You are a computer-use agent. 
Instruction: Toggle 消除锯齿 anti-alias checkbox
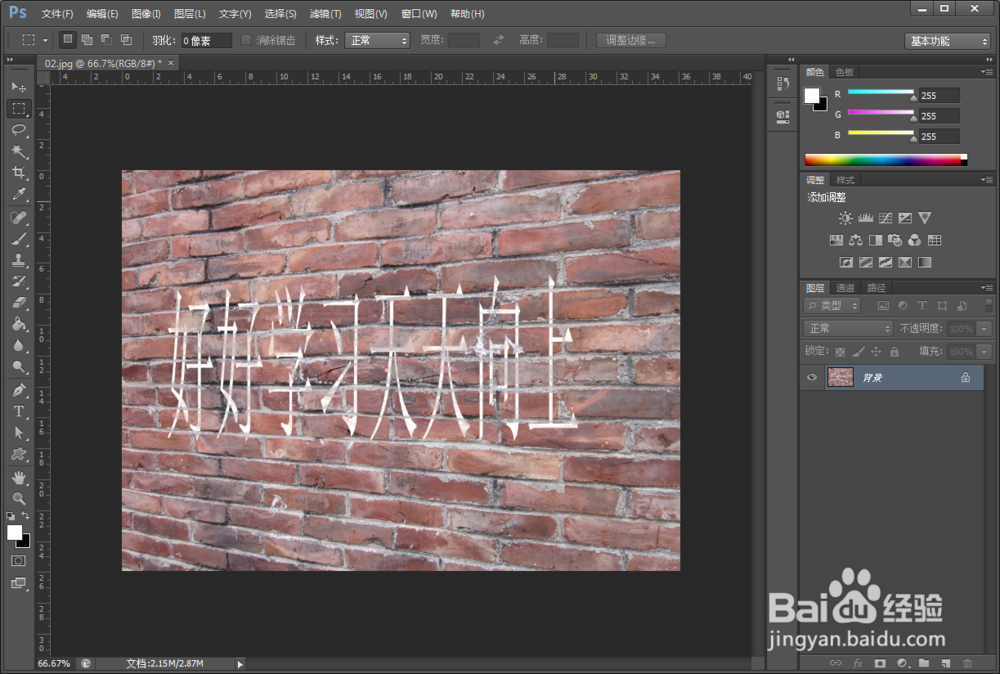pyautogui.click(x=246, y=40)
